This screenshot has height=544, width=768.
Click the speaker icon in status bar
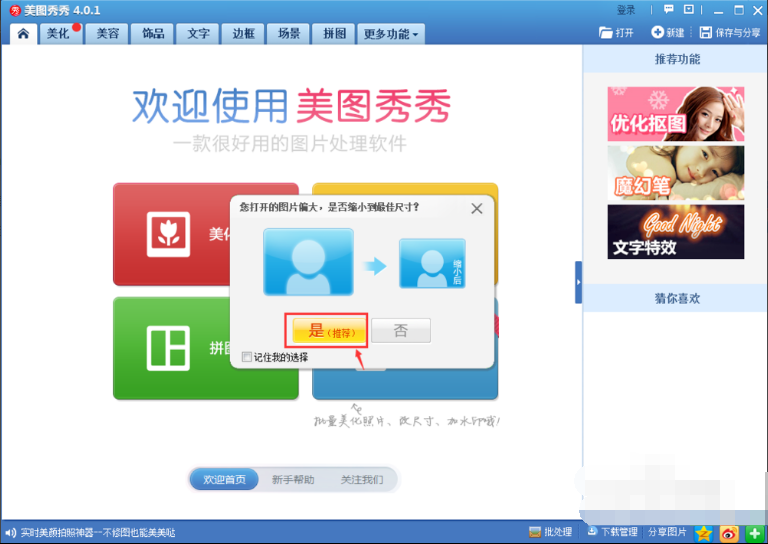pyautogui.click(x=10, y=532)
